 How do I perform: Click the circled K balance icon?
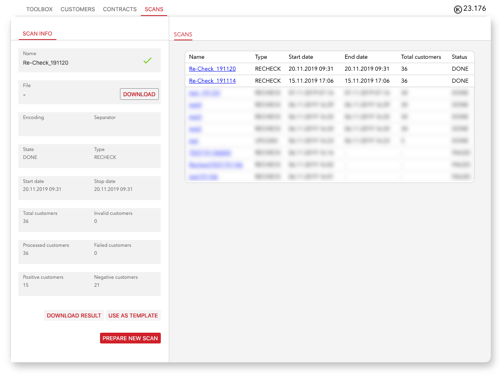tap(458, 10)
